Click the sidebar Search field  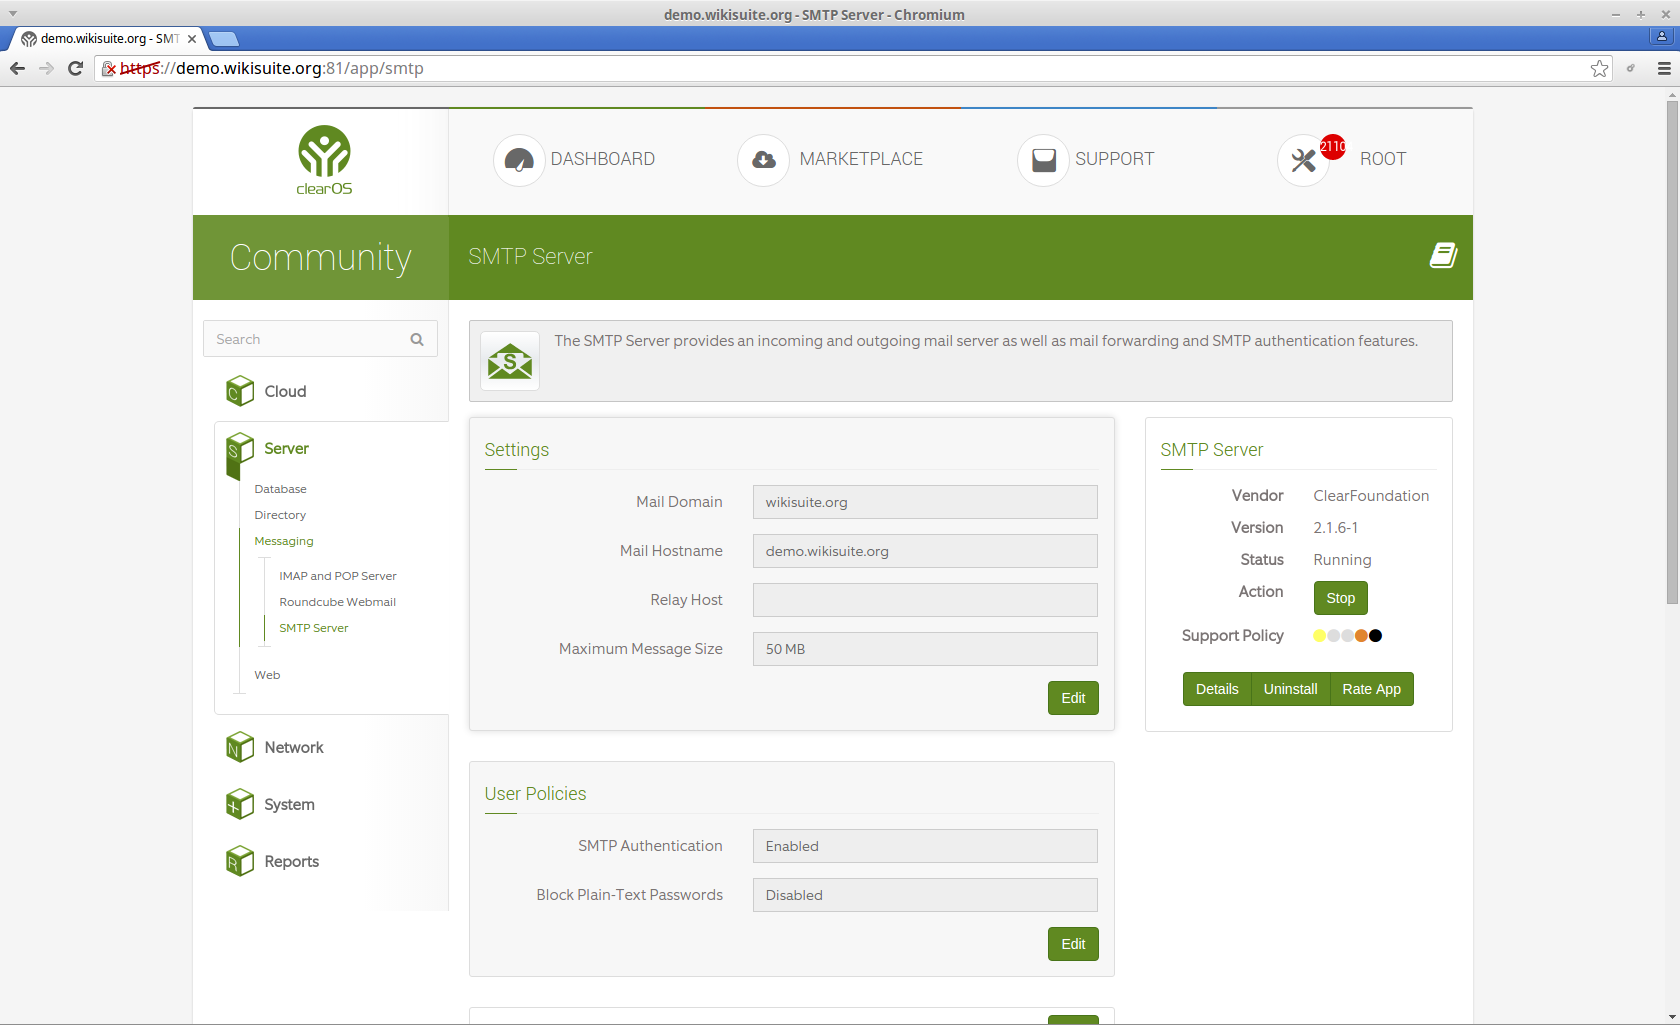click(x=306, y=340)
